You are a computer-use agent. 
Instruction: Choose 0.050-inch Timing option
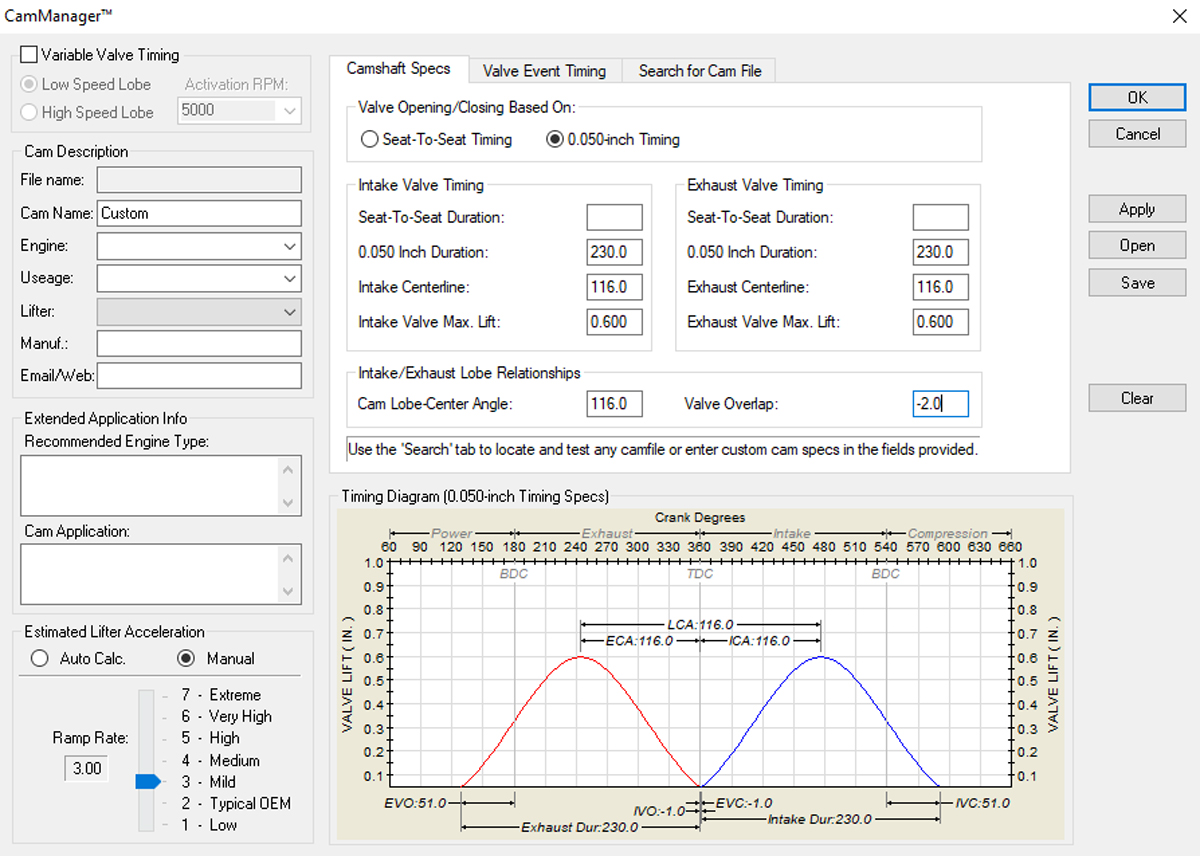554,140
